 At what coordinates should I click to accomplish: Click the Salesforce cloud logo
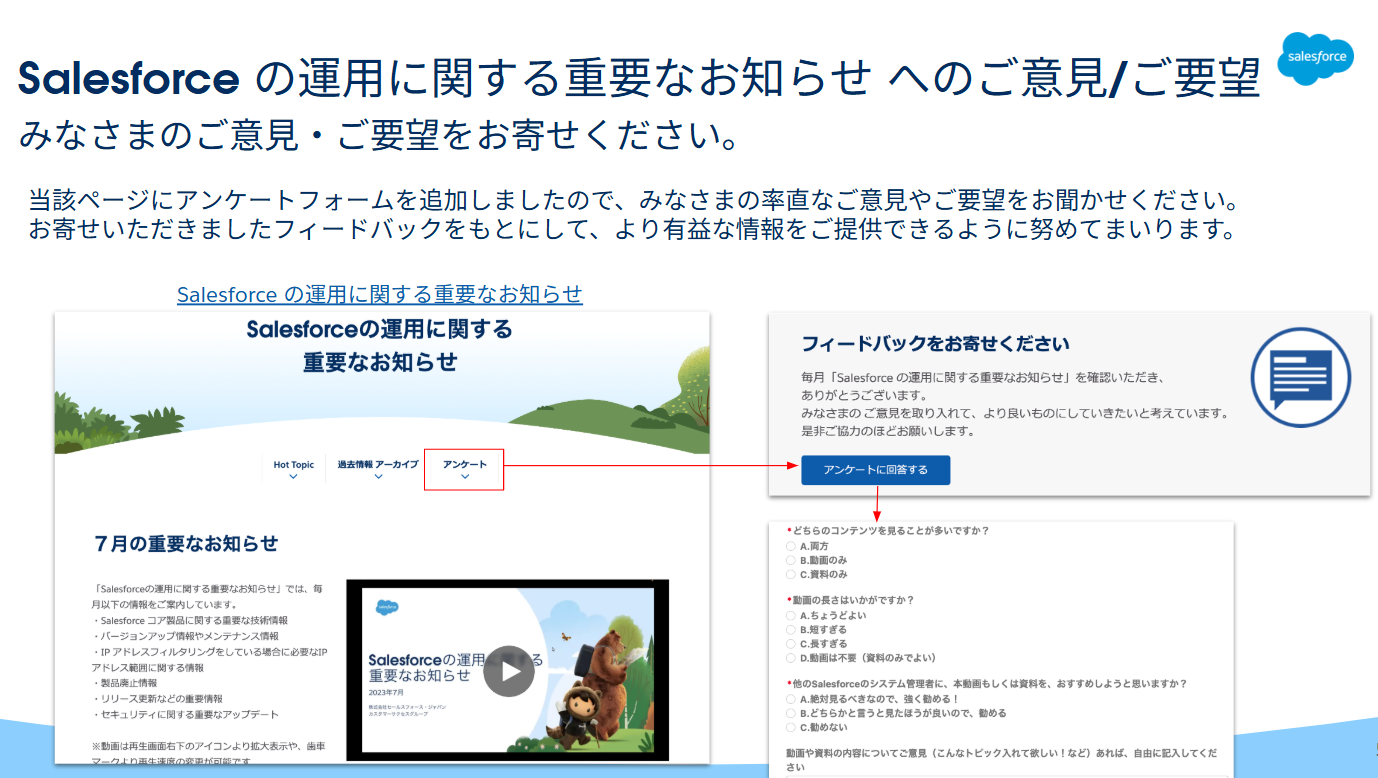[1315, 59]
